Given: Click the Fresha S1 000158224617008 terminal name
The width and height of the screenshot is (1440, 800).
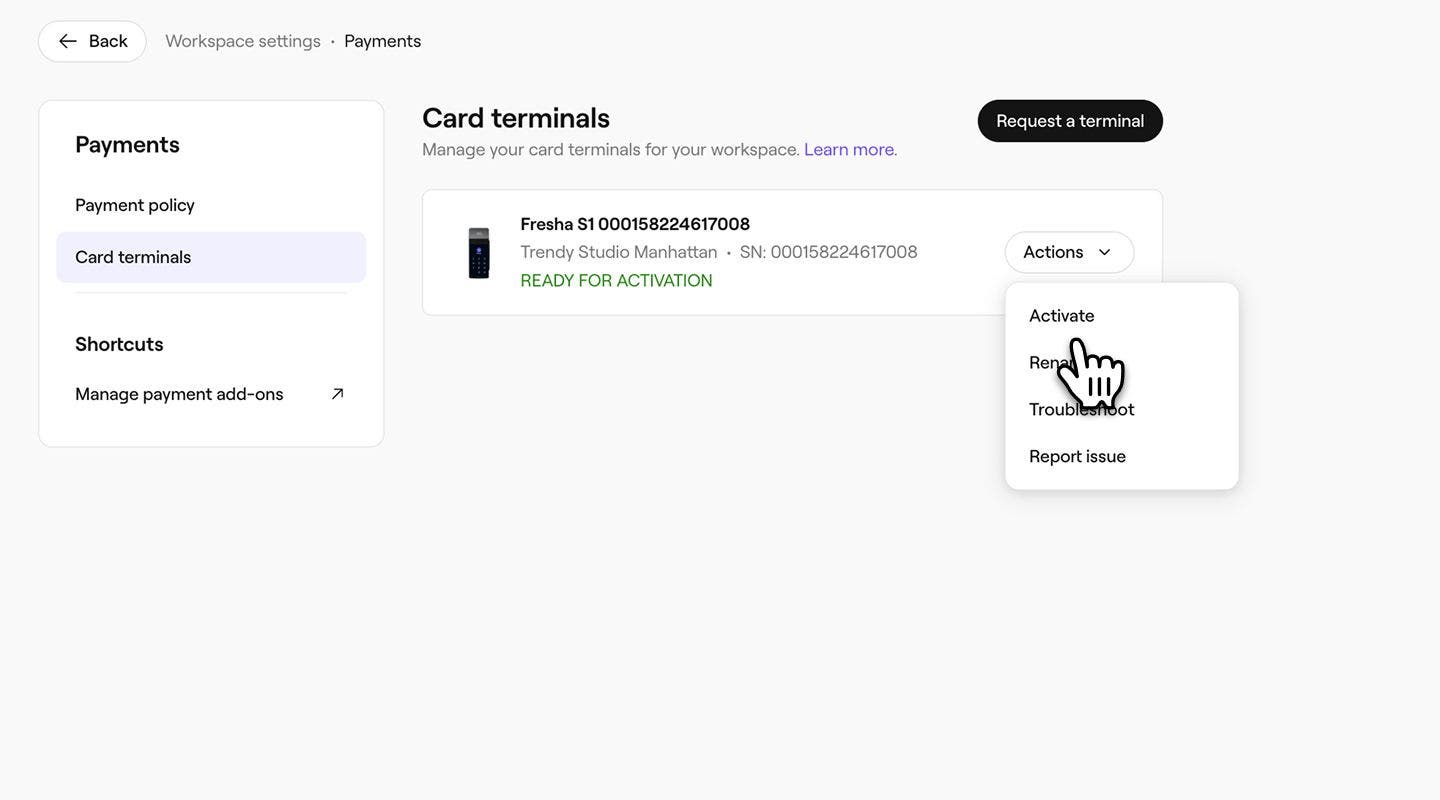Looking at the screenshot, I should (x=635, y=224).
